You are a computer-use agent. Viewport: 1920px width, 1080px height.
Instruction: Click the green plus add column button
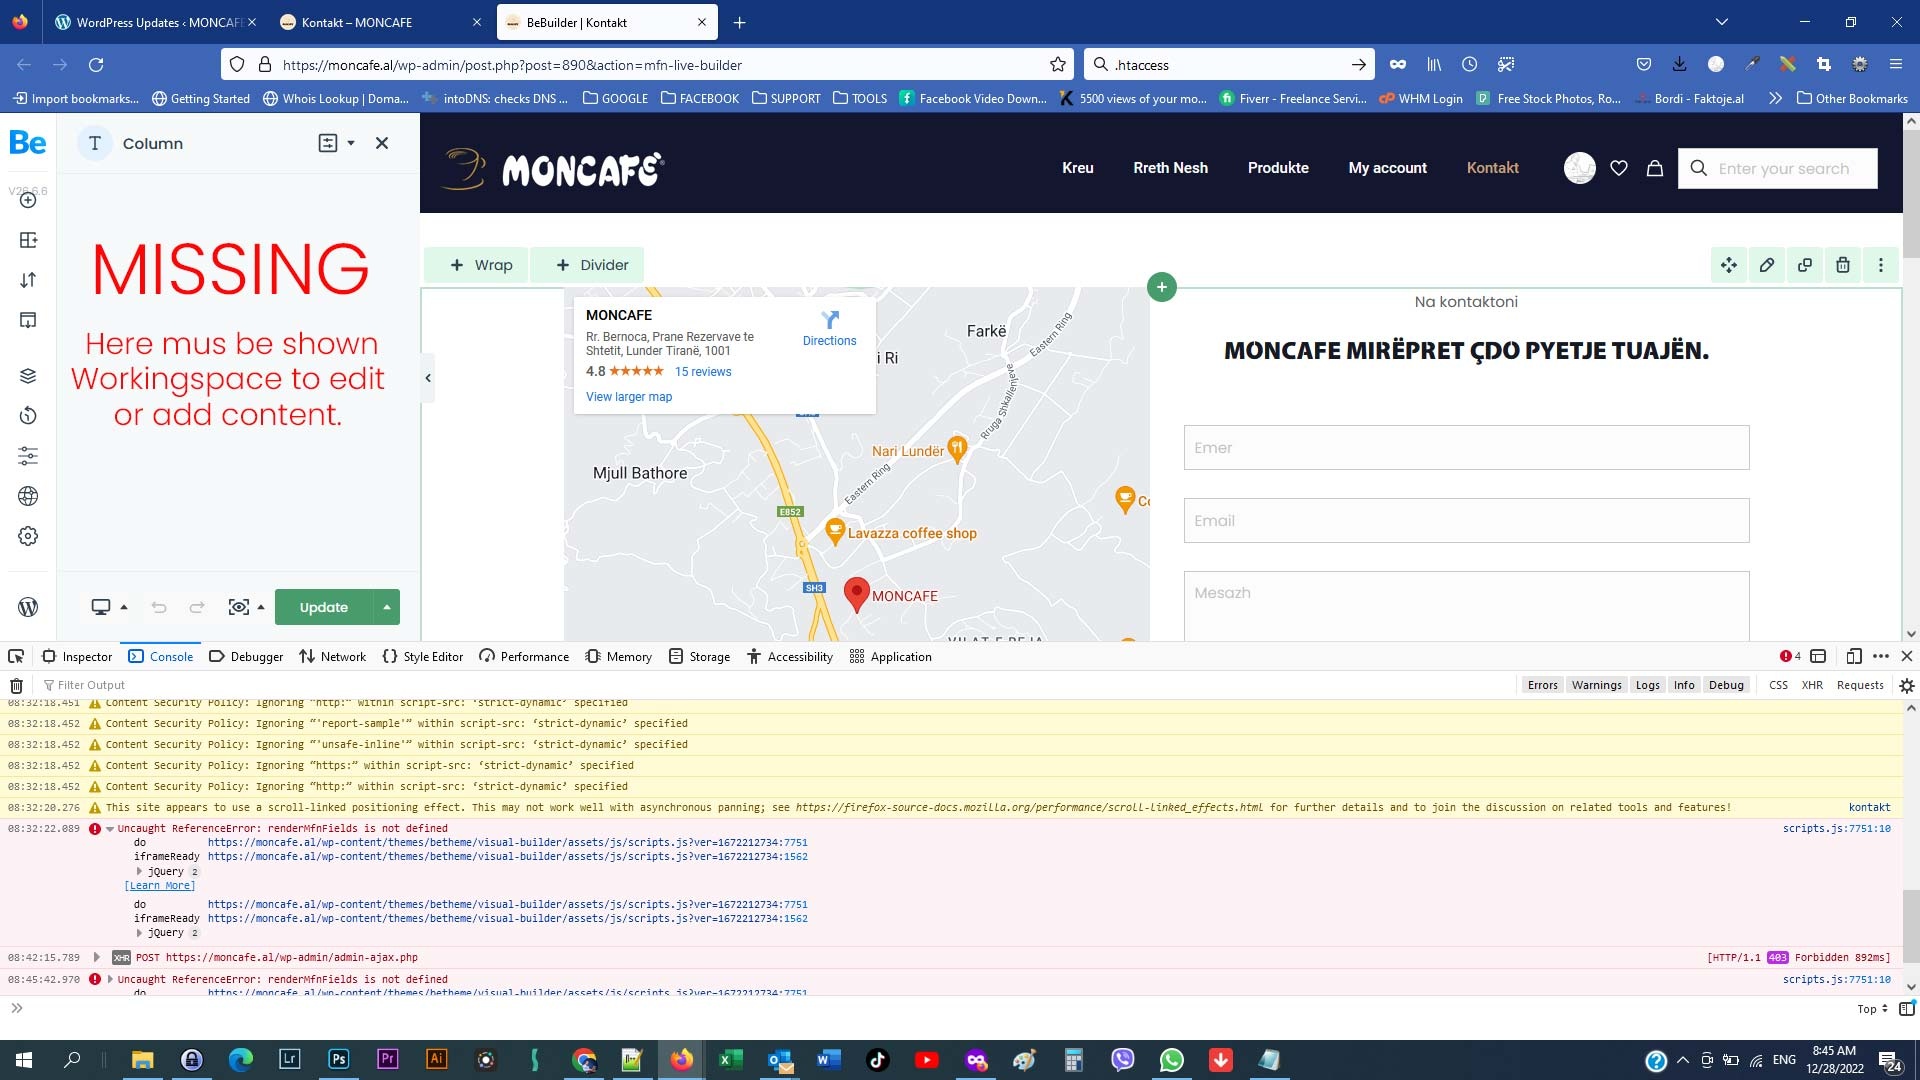[x=1161, y=287]
